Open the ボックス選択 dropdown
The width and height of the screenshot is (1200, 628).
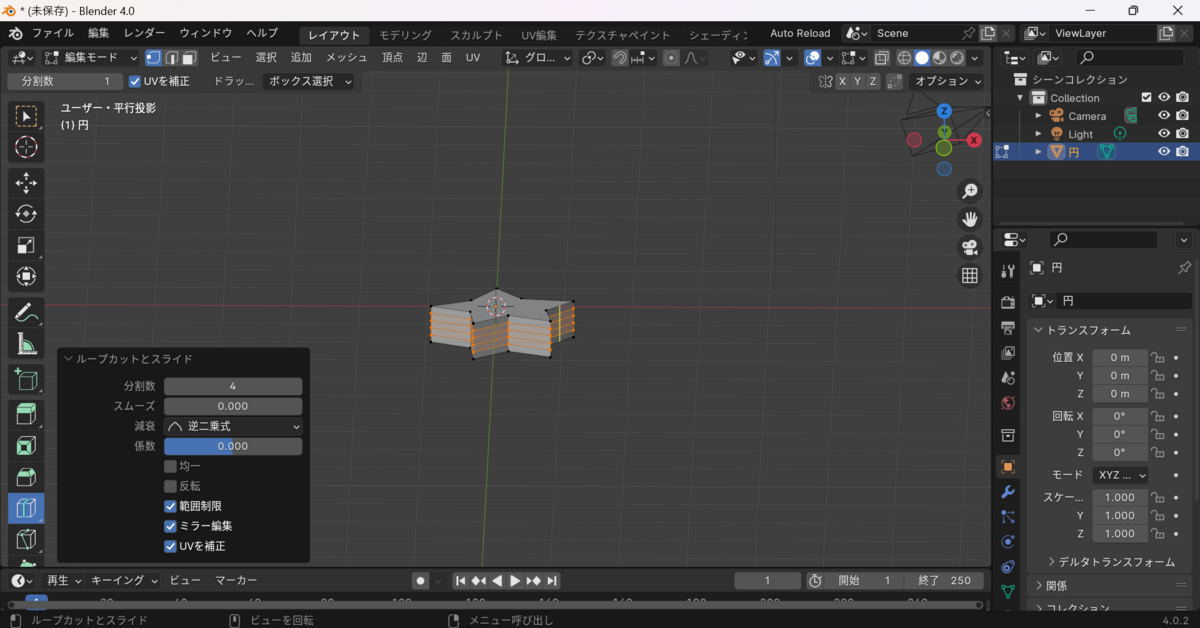pyautogui.click(x=309, y=81)
